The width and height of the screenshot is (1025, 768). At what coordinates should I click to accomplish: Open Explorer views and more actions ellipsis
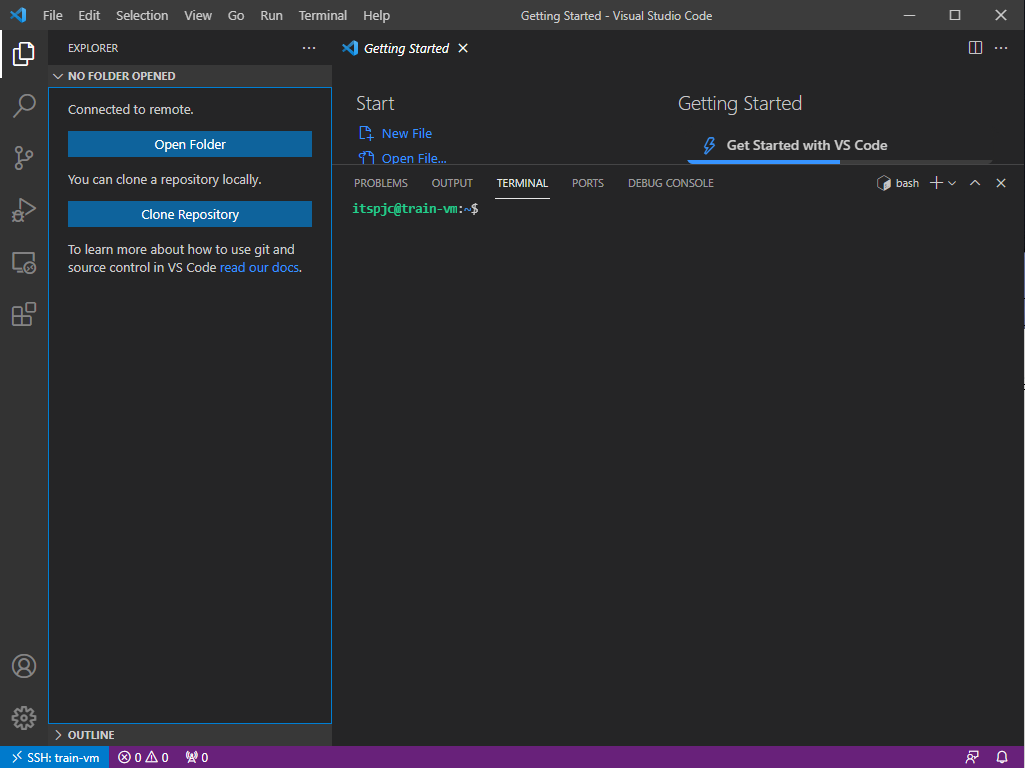click(309, 48)
